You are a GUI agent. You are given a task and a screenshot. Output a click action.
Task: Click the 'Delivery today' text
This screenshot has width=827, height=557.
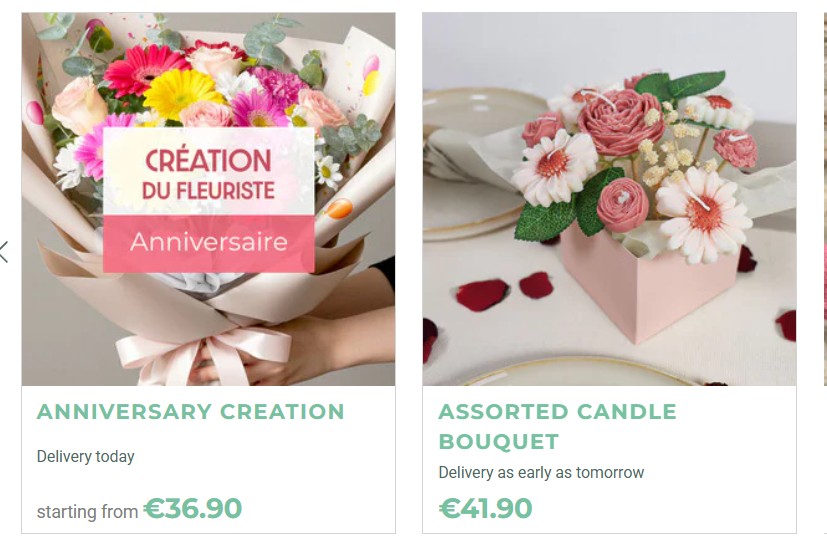click(x=85, y=456)
